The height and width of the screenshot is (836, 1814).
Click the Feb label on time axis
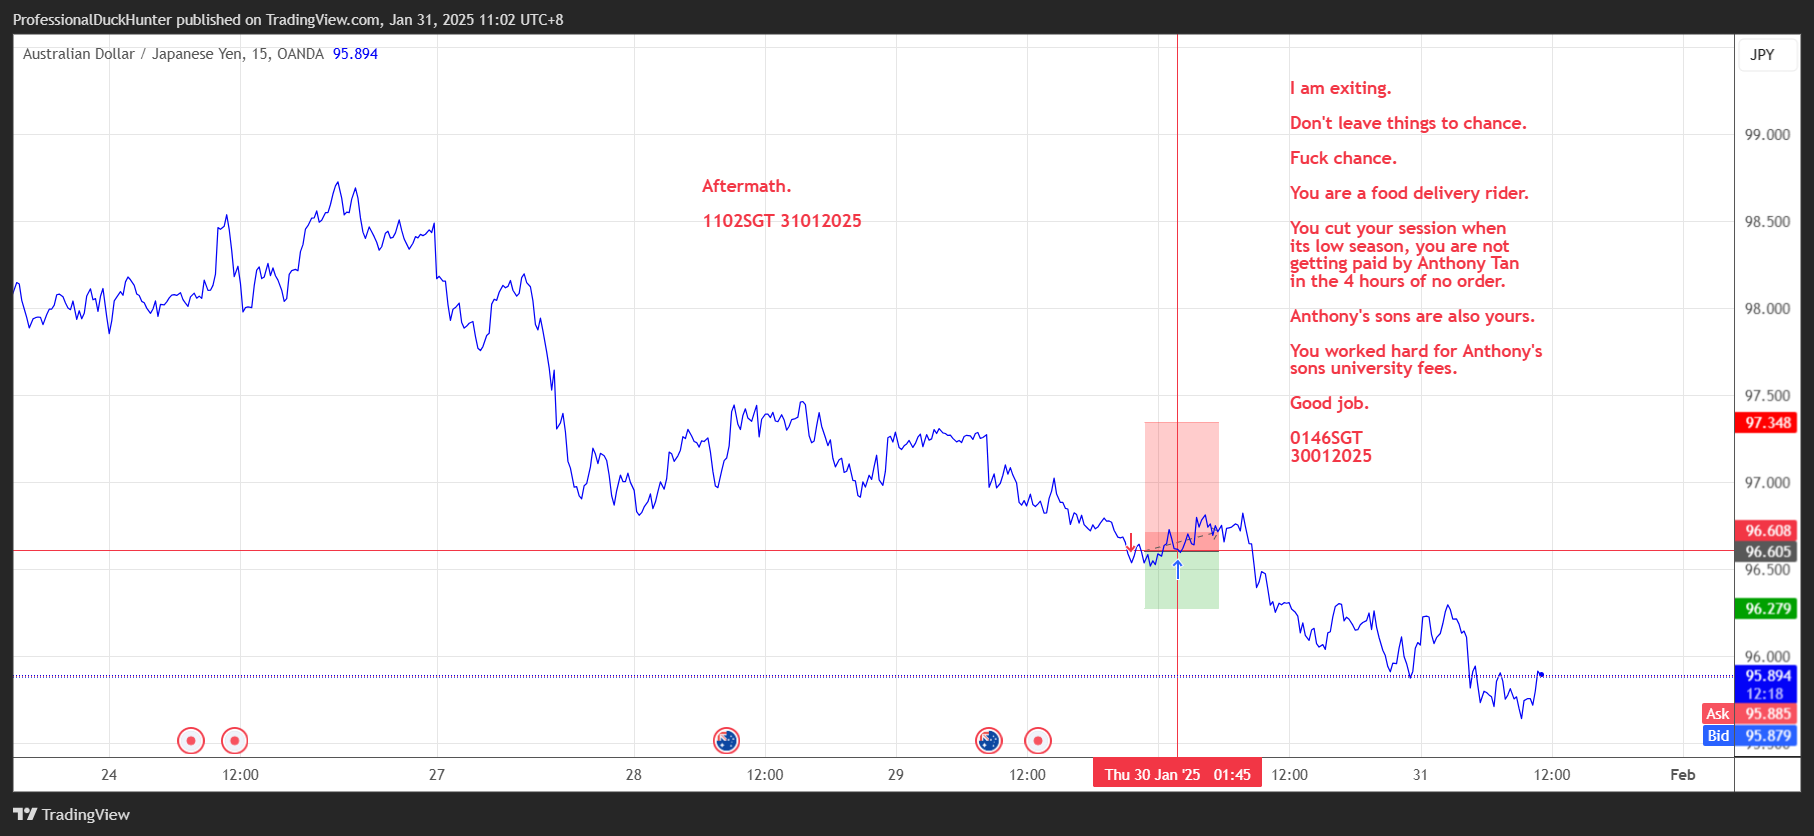coord(1683,775)
